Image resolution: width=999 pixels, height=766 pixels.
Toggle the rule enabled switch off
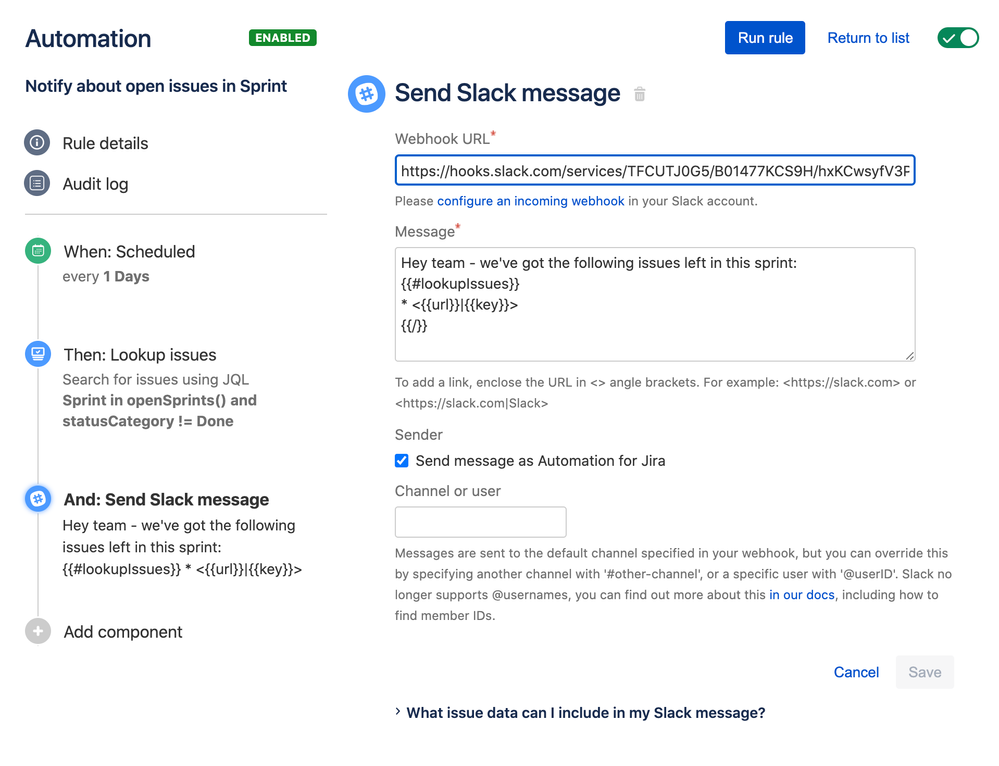point(958,38)
